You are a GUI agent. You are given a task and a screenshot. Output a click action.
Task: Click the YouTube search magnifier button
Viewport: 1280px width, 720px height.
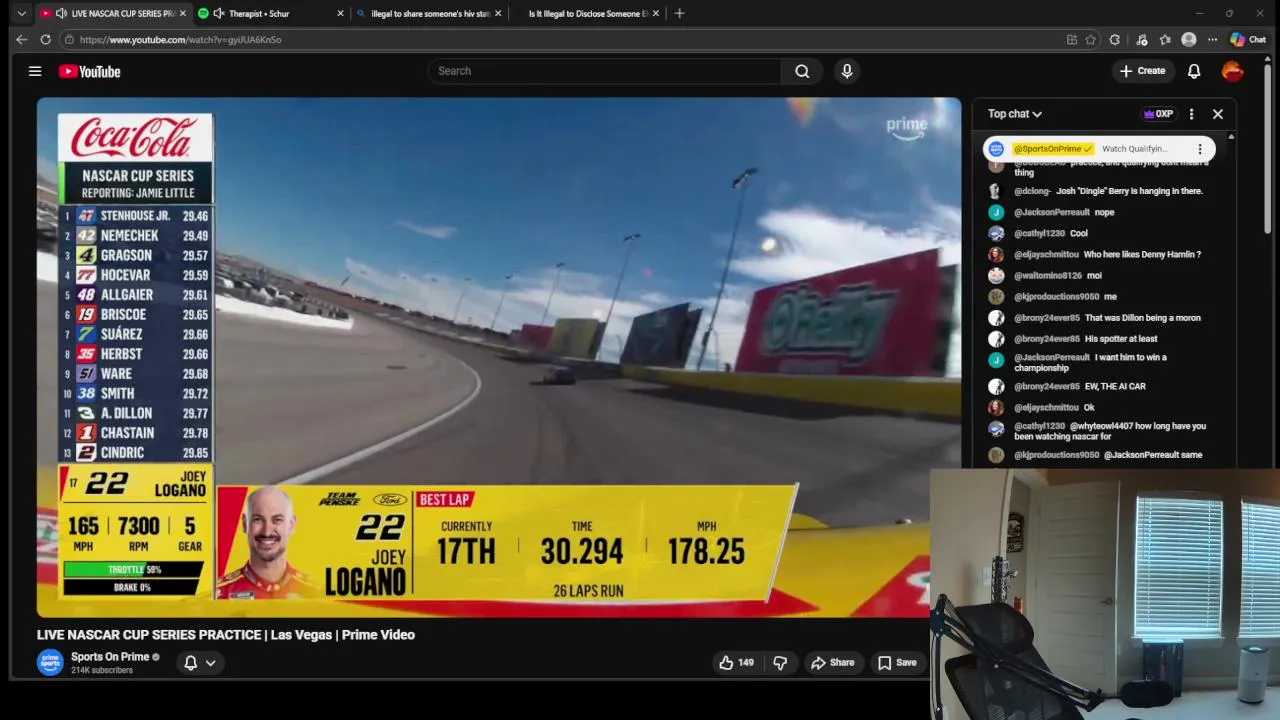click(x=802, y=71)
